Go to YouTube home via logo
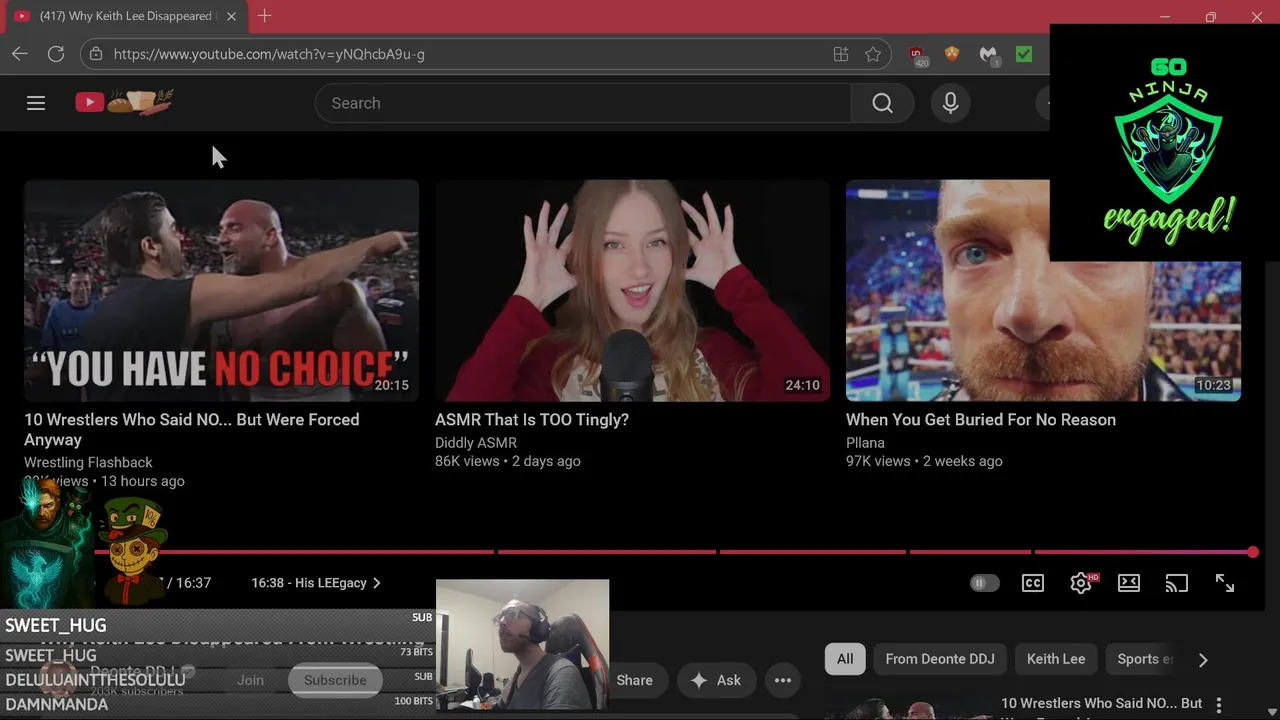 (x=124, y=102)
